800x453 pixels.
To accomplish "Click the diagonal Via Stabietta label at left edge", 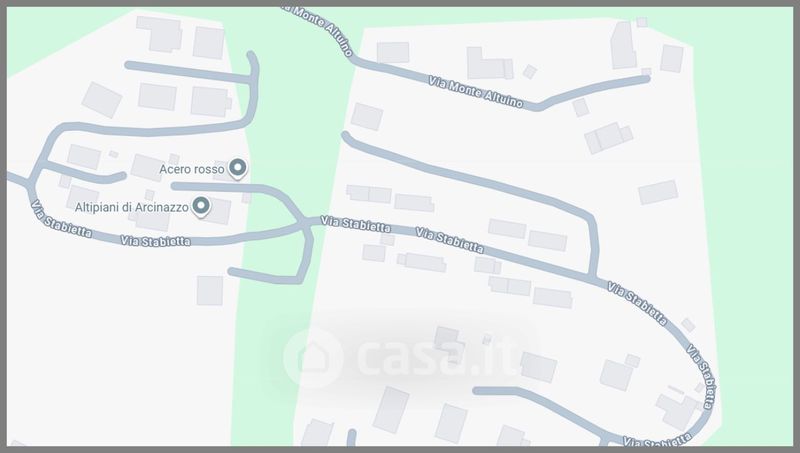I will [61, 219].
